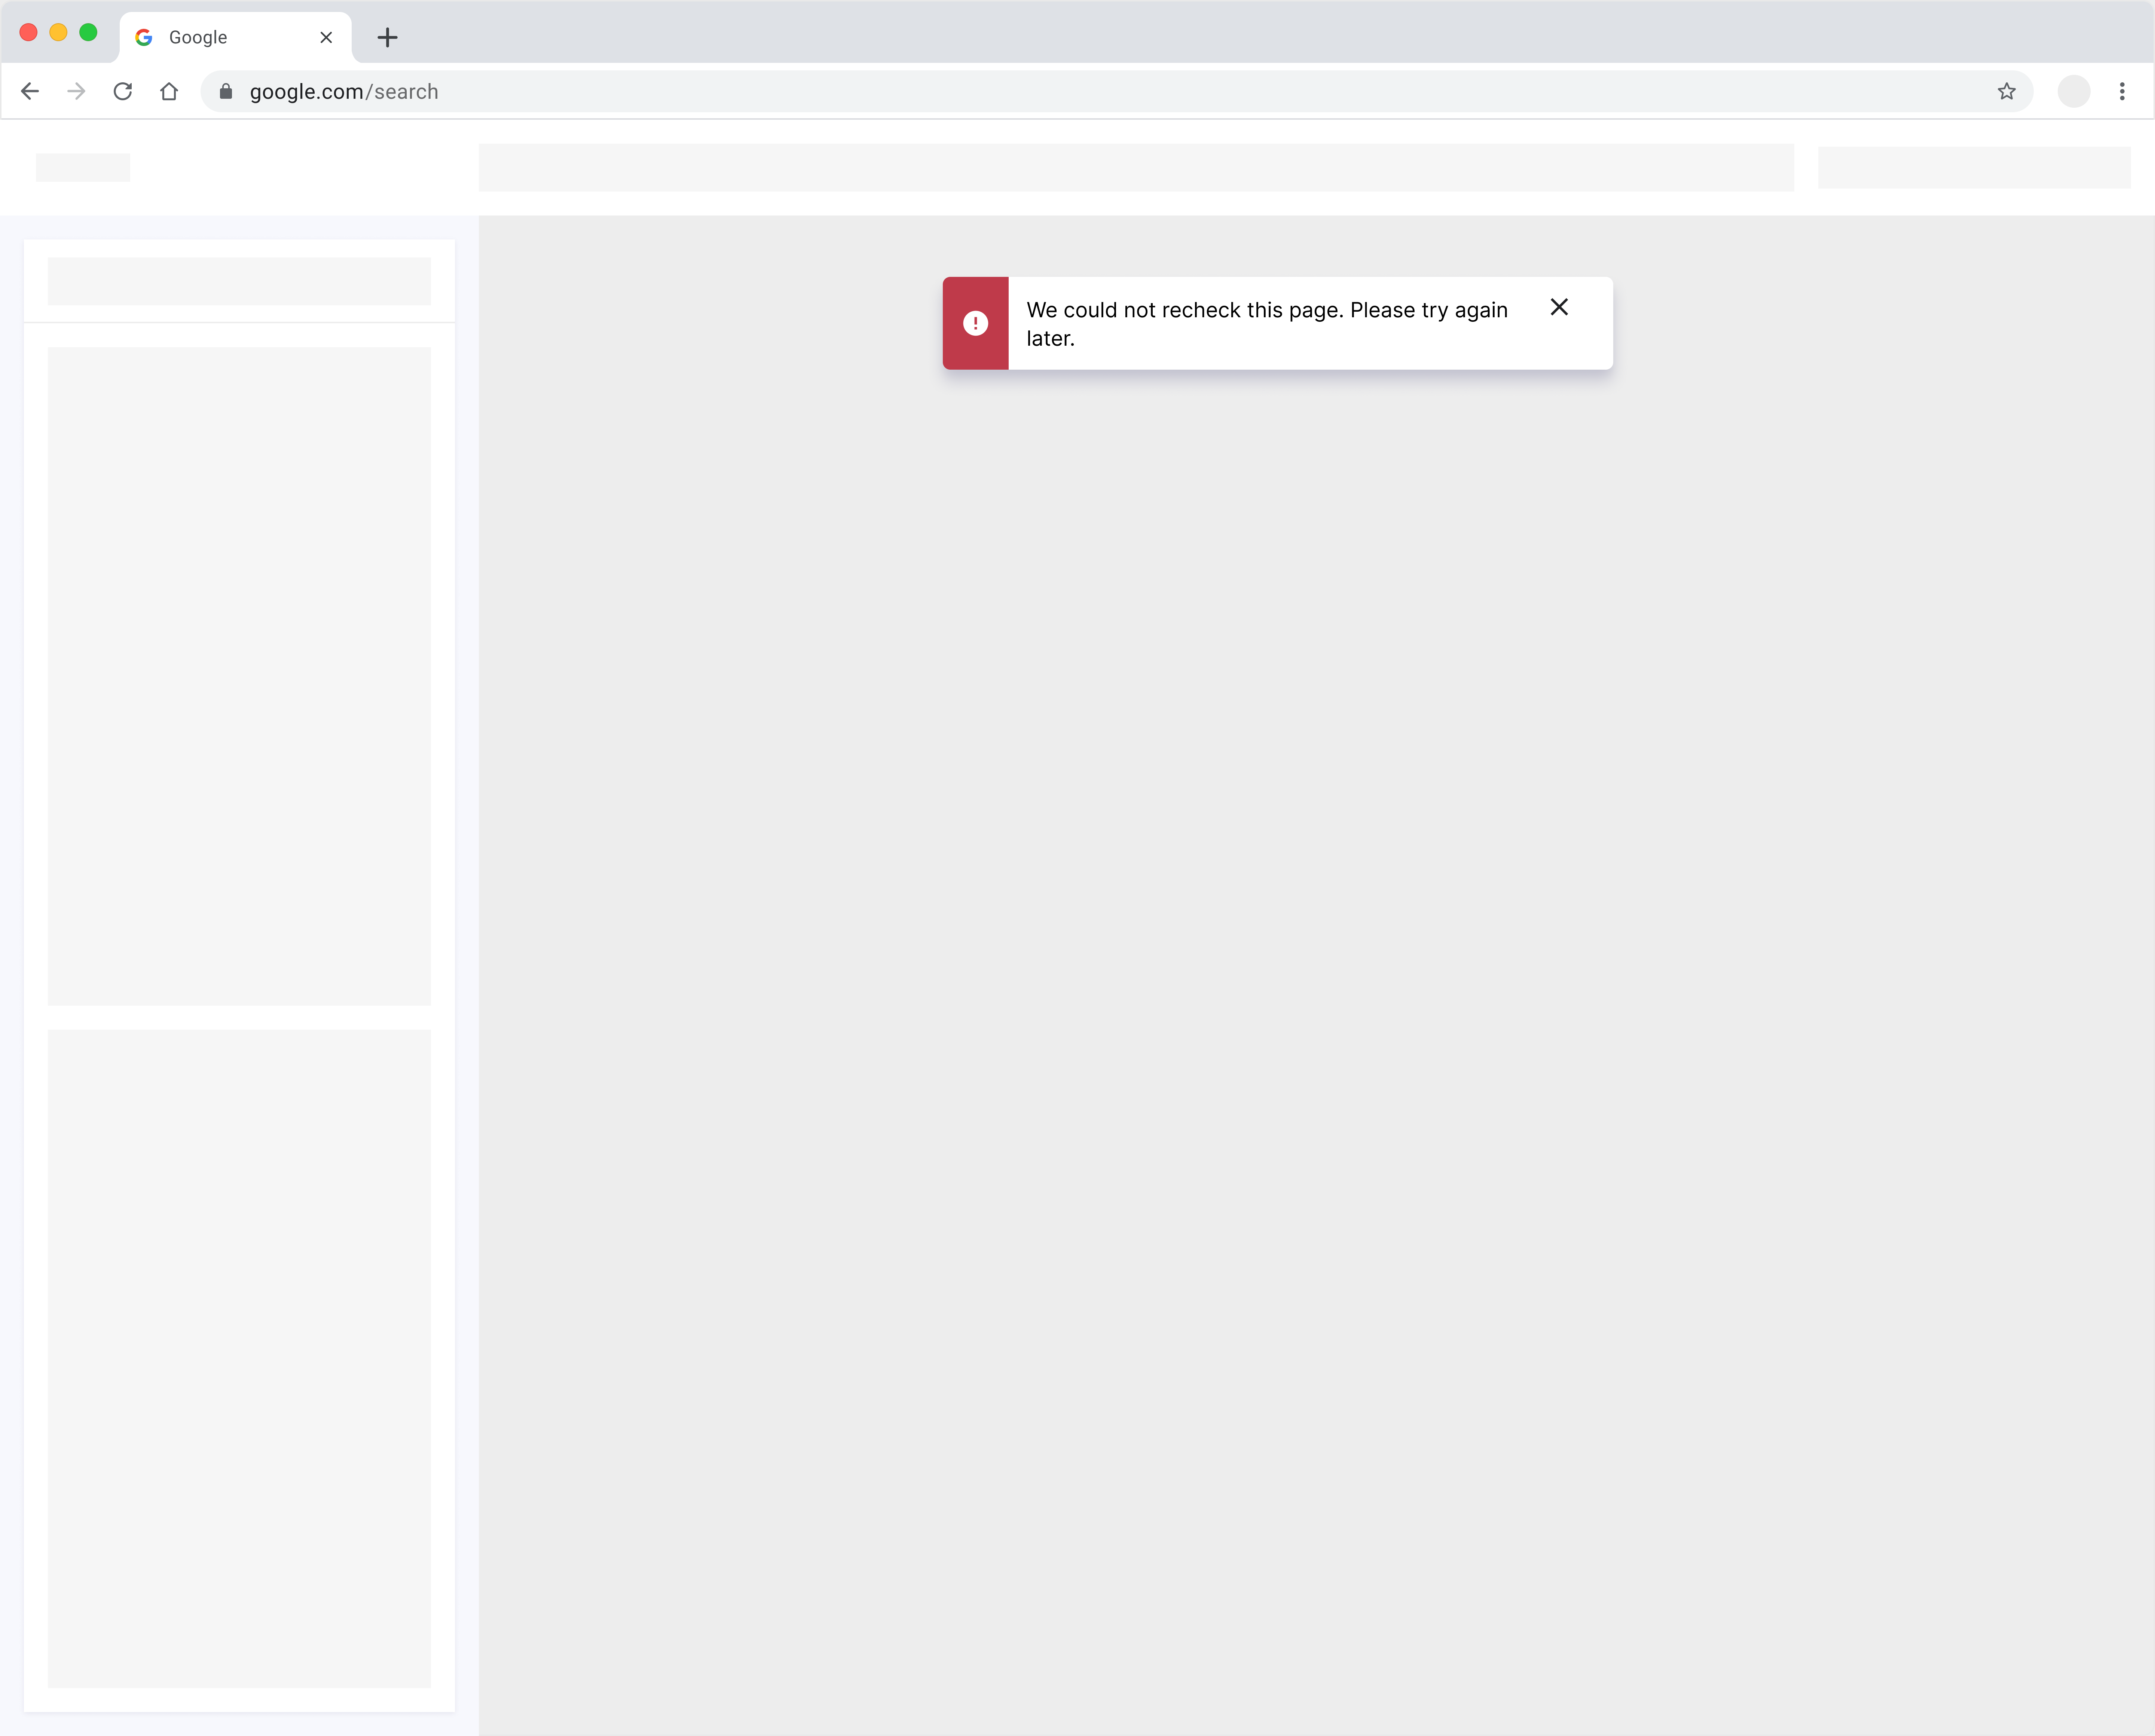Close the Google tab
The width and height of the screenshot is (2155, 1736).
click(x=326, y=37)
